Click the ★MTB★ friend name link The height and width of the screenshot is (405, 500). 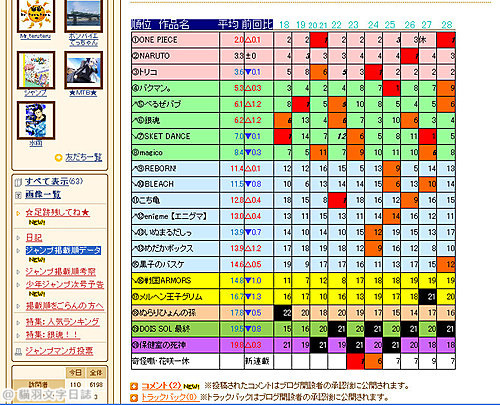[83, 93]
